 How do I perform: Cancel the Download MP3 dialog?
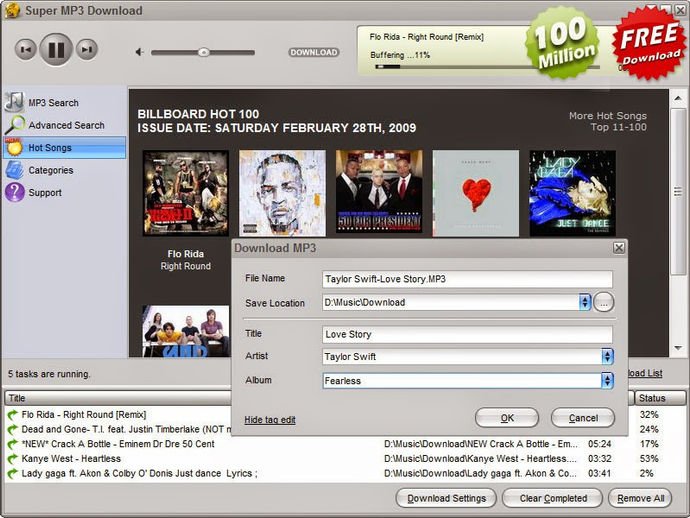(x=583, y=418)
